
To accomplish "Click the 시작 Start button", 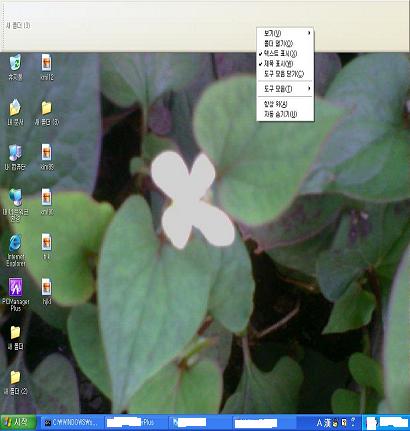I will click(18, 423).
